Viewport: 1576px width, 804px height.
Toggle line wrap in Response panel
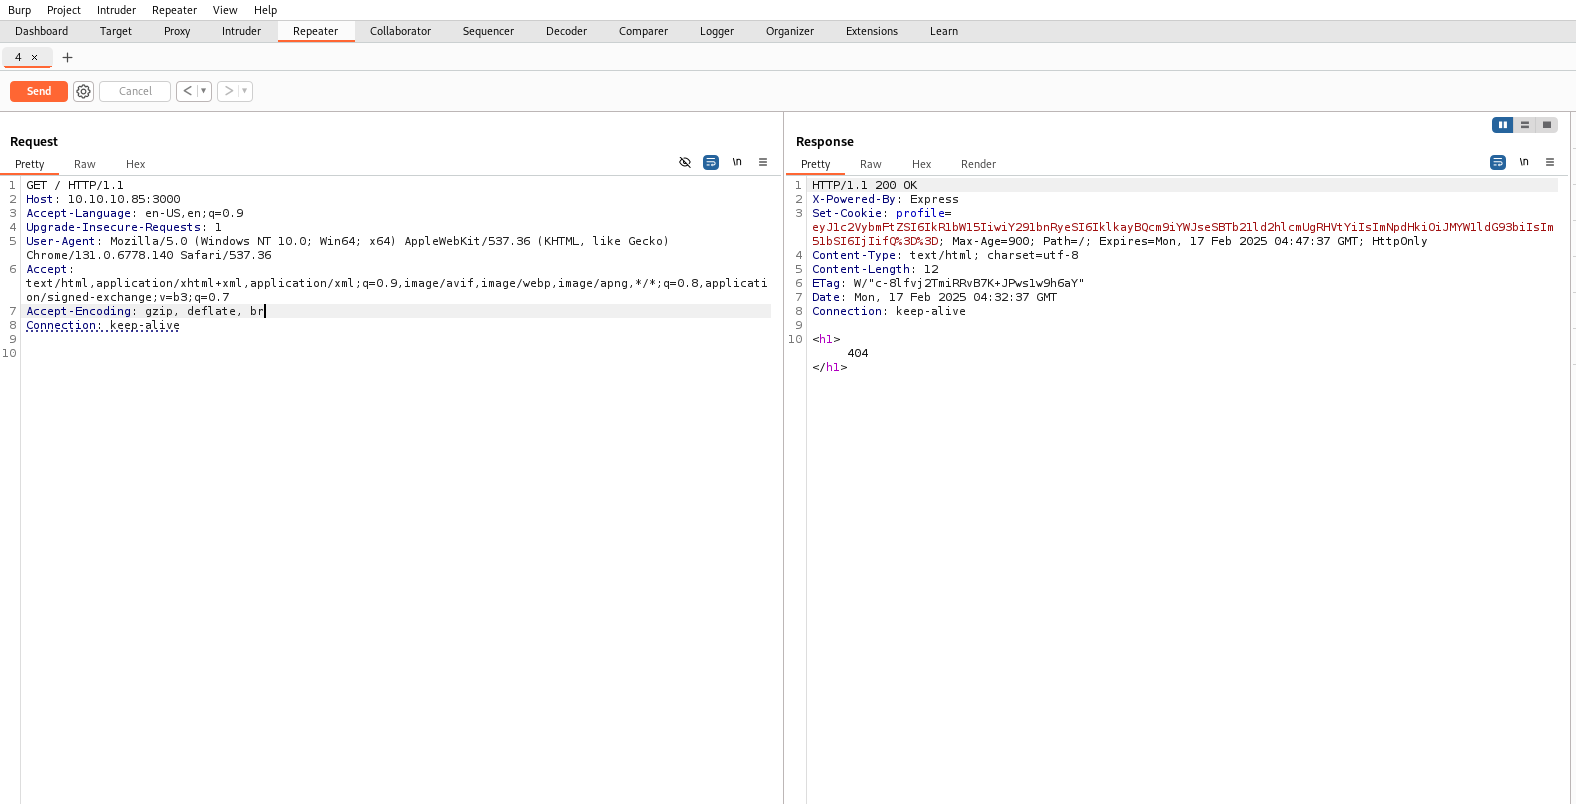1498,162
